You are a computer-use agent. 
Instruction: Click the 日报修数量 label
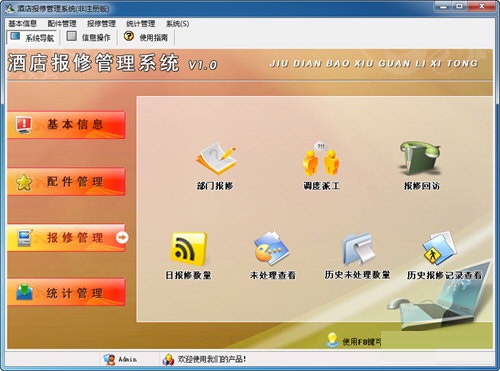click(x=188, y=275)
